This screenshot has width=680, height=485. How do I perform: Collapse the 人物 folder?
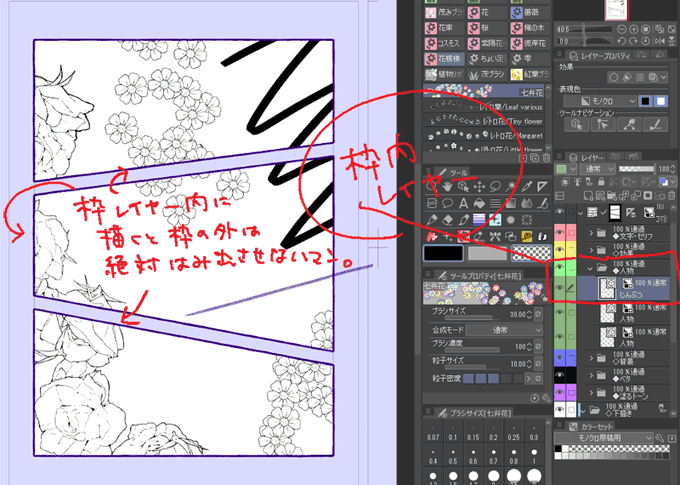[590, 268]
